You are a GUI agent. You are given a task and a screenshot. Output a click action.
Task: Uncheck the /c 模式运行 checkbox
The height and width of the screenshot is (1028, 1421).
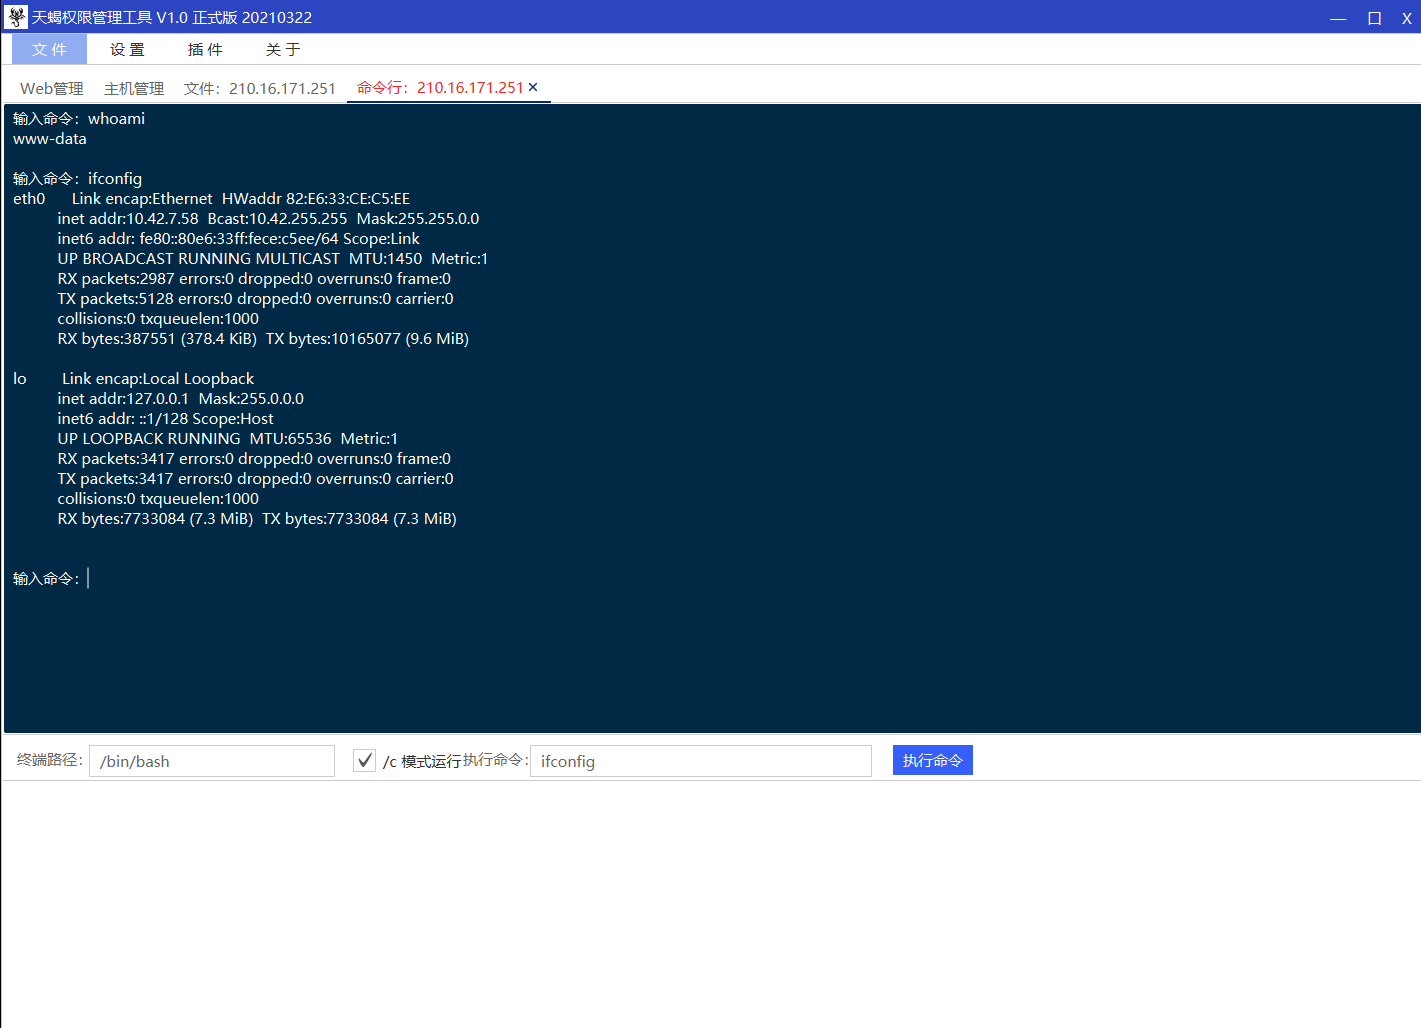(364, 760)
